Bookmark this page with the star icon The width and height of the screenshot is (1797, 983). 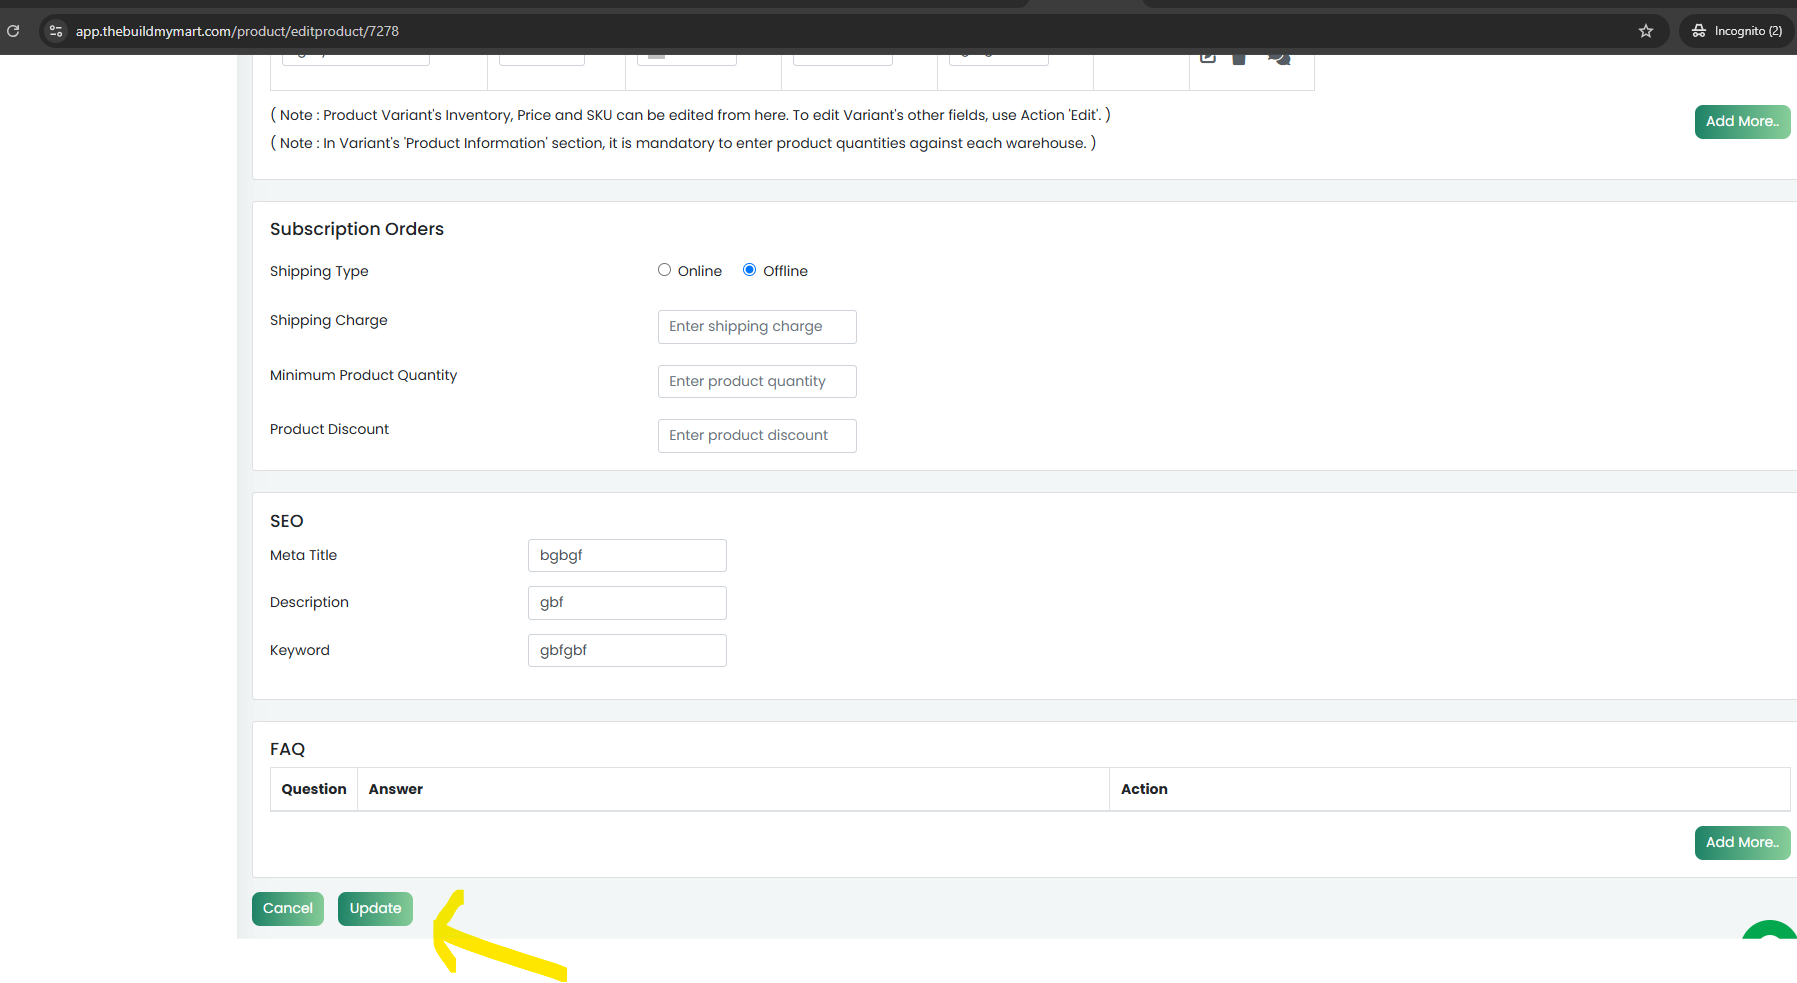point(1646,31)
